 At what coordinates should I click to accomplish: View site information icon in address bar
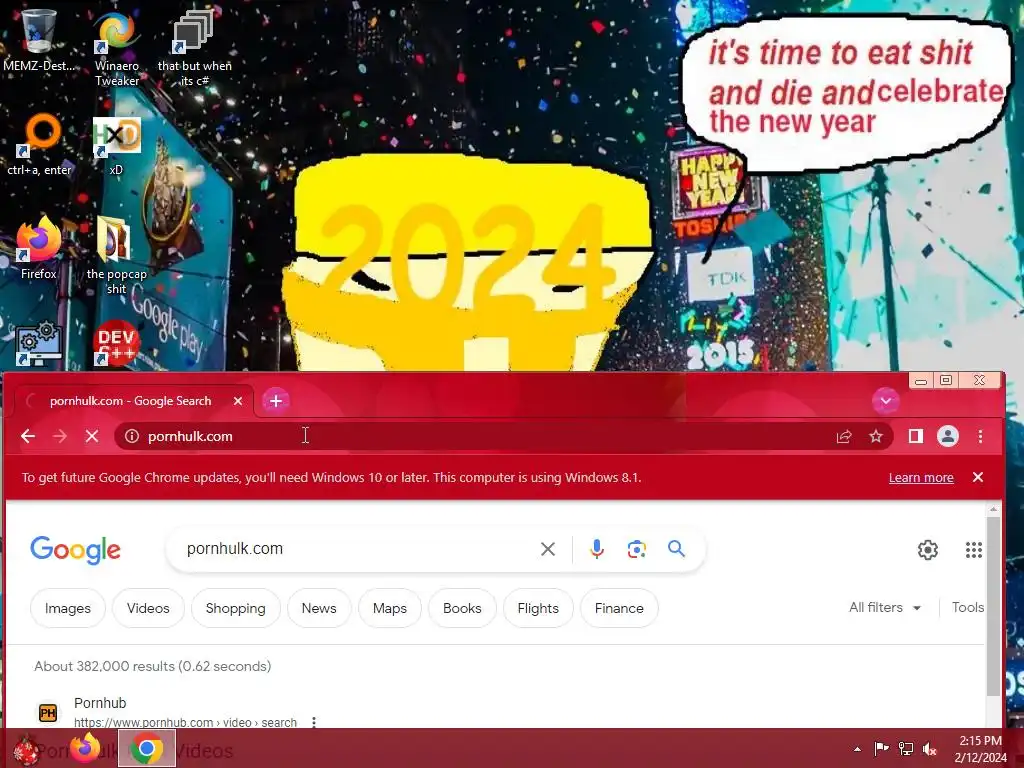pyautogui.click(x=132, y=436)
